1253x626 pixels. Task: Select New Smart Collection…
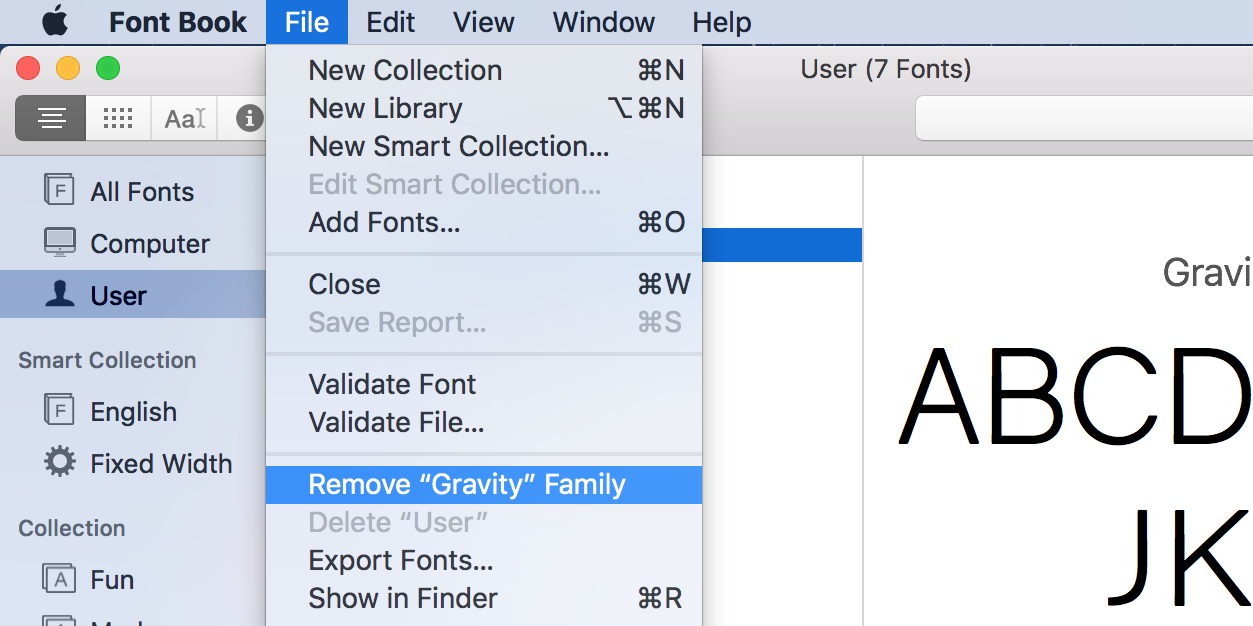point(458,146)
